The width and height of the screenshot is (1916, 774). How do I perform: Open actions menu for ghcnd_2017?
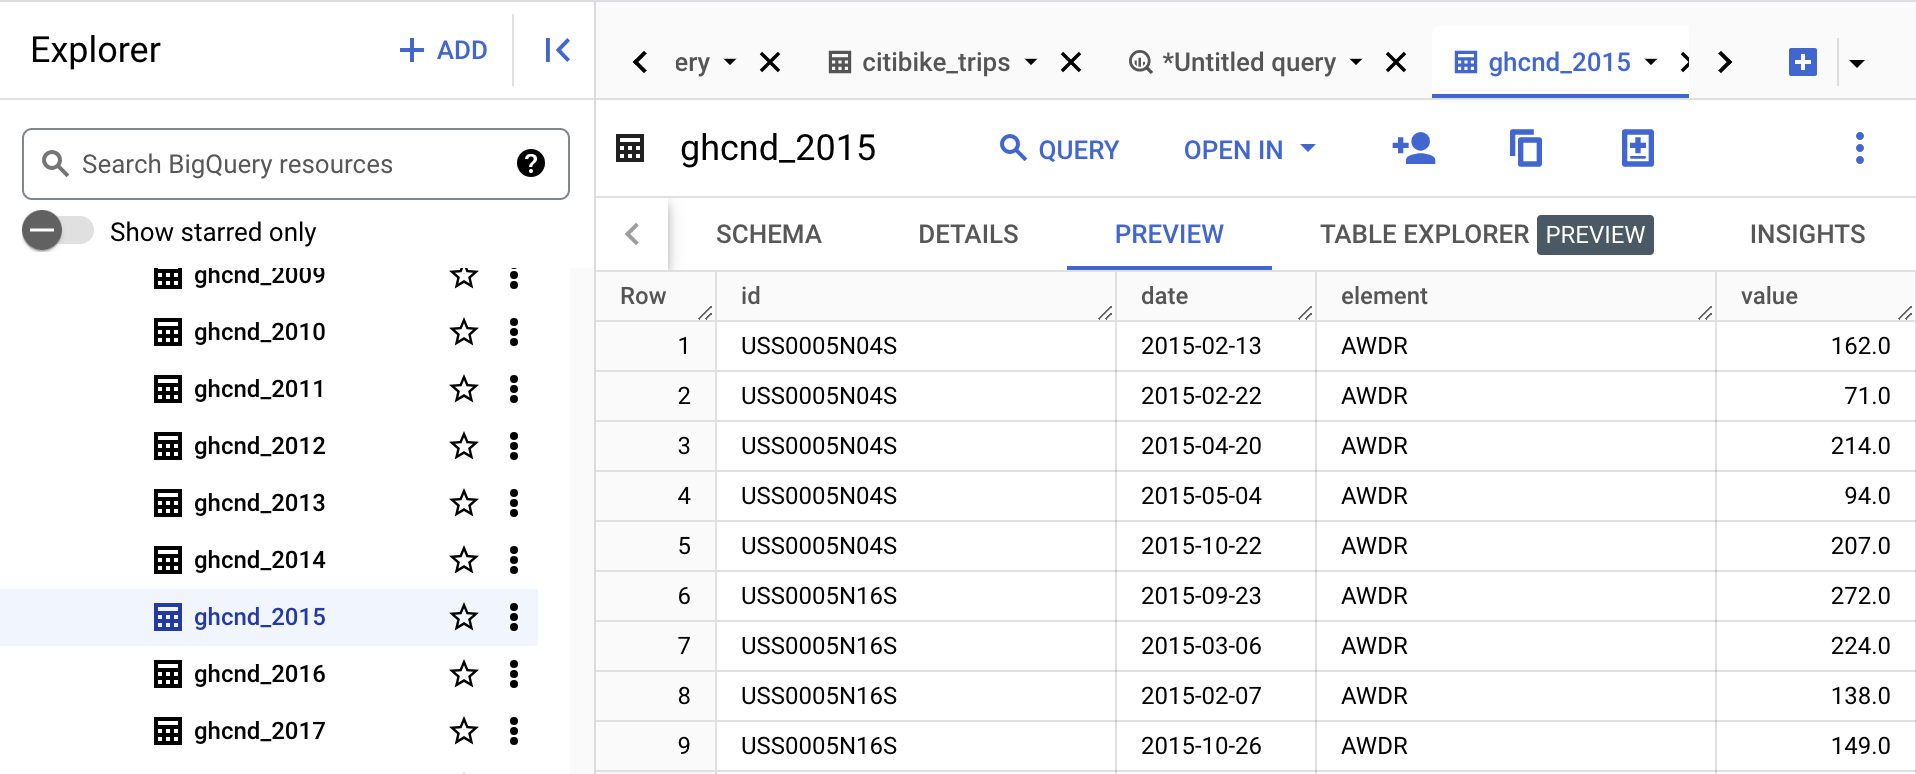[514, 731]
